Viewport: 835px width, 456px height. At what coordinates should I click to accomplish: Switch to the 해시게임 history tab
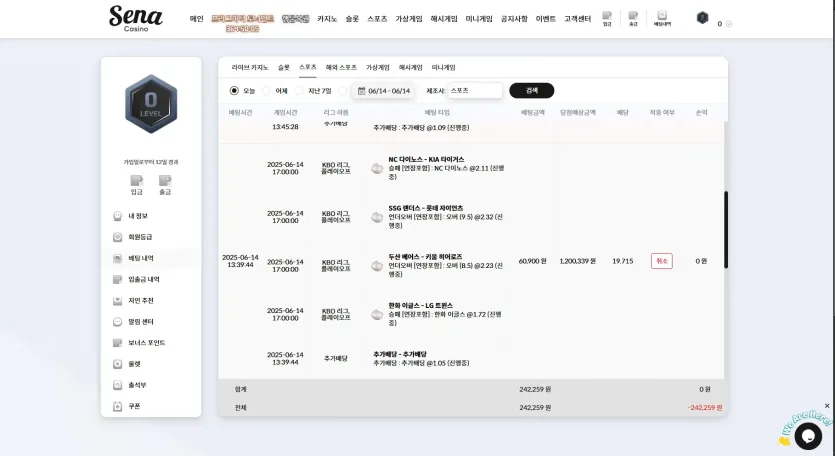click(x=411, y=68)
